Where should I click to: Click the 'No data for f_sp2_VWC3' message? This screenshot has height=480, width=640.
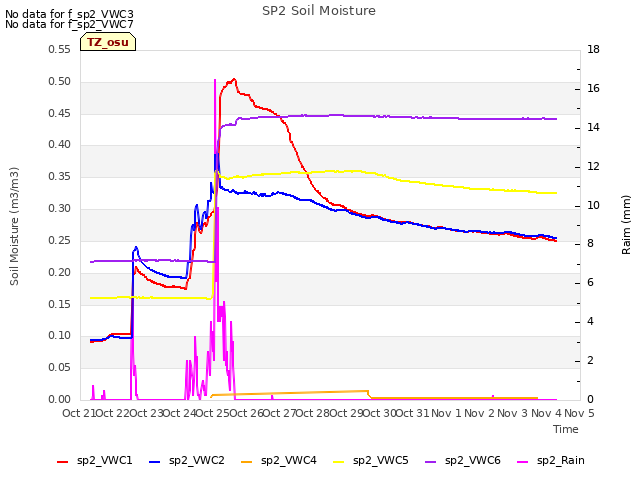tap(69, 14)
